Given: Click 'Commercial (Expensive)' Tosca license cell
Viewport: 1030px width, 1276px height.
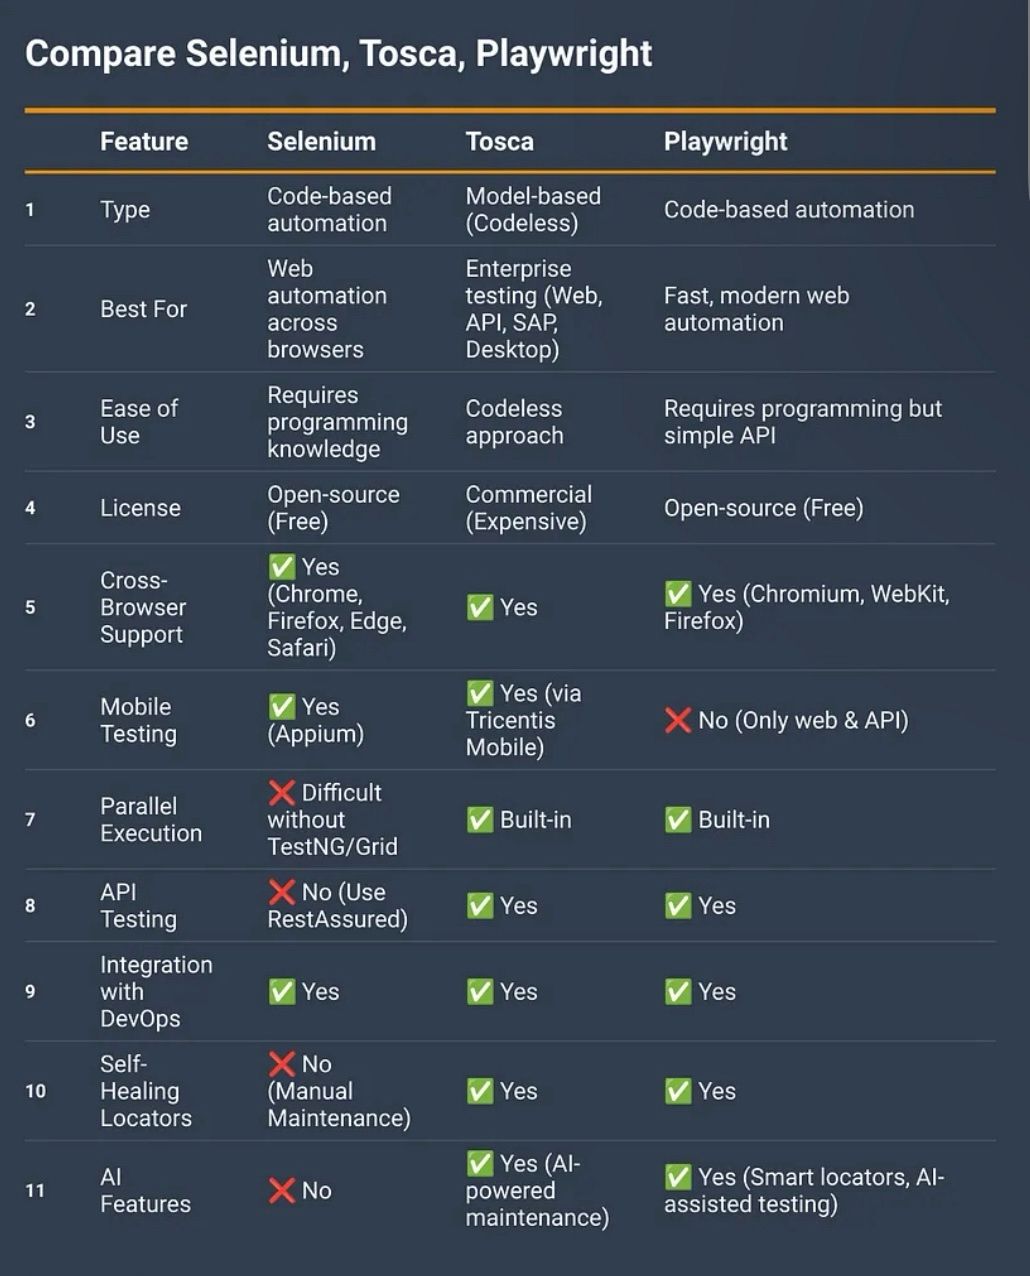Looking at the screenshot, I should [528, 508].
